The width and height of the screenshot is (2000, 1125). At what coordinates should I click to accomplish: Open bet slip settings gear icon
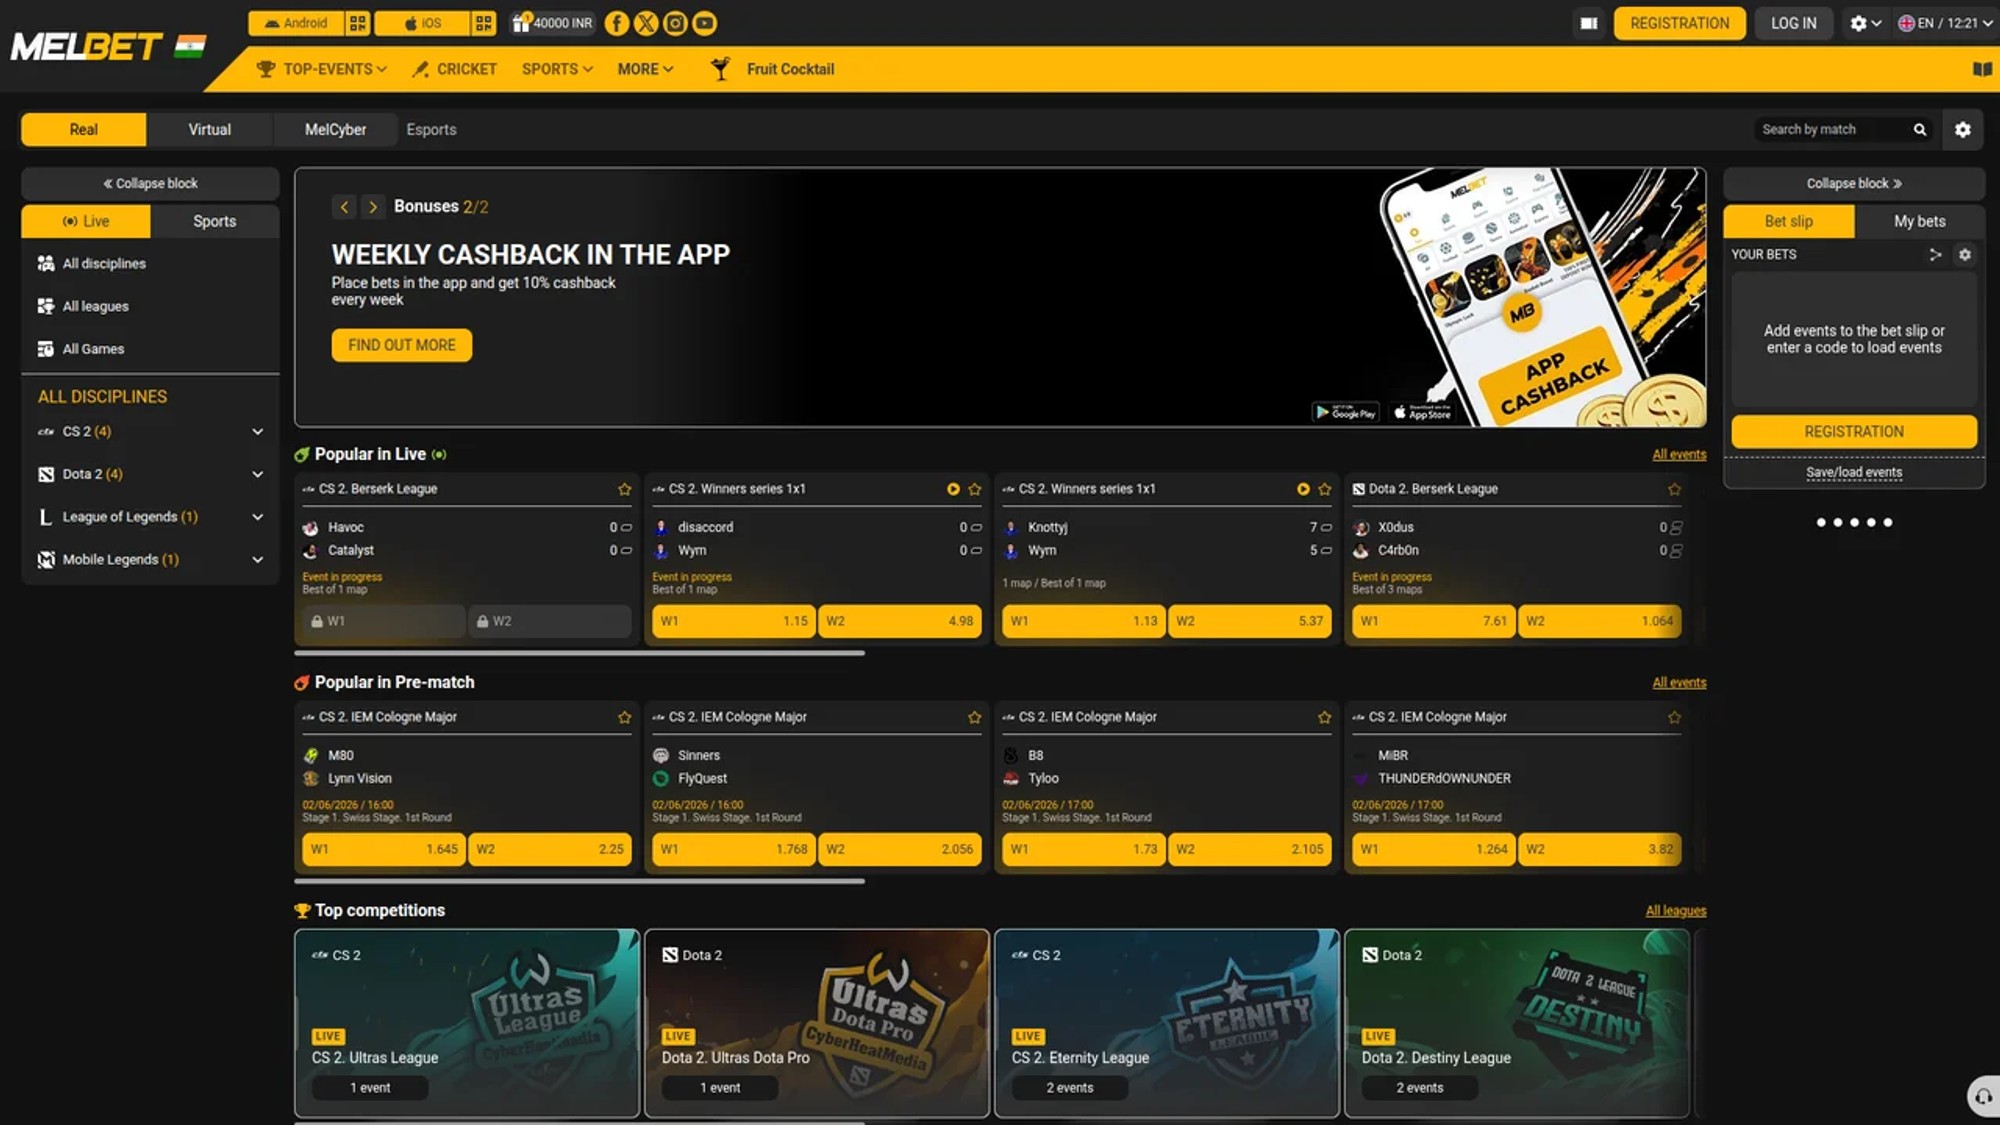(x=1965, y=254)
